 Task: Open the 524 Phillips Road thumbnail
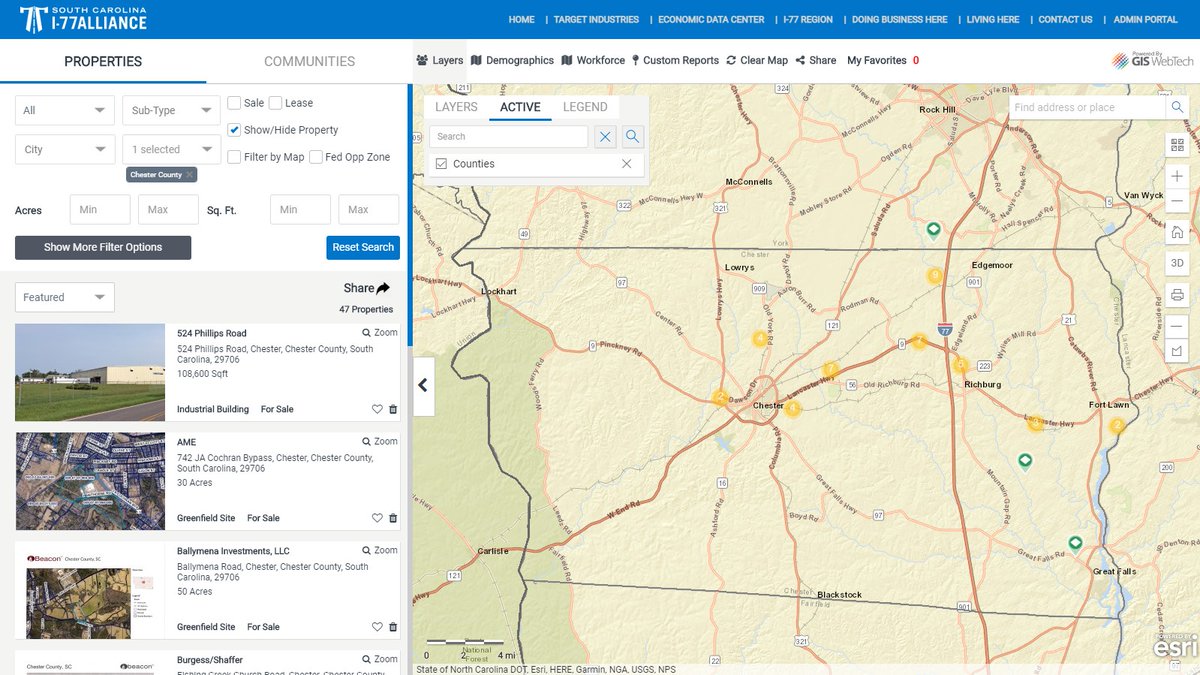(90, 372)
